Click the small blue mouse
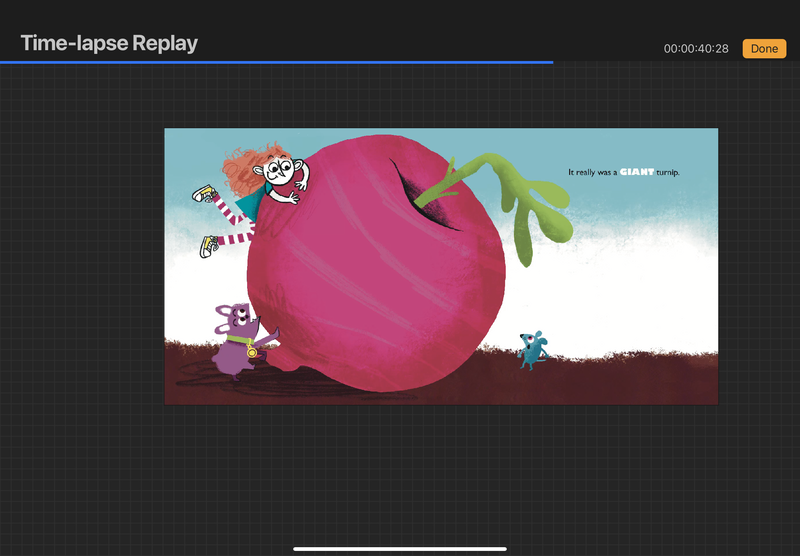This screenshot has width=800, height=556. pyautogui.click(x=533, y=349)
